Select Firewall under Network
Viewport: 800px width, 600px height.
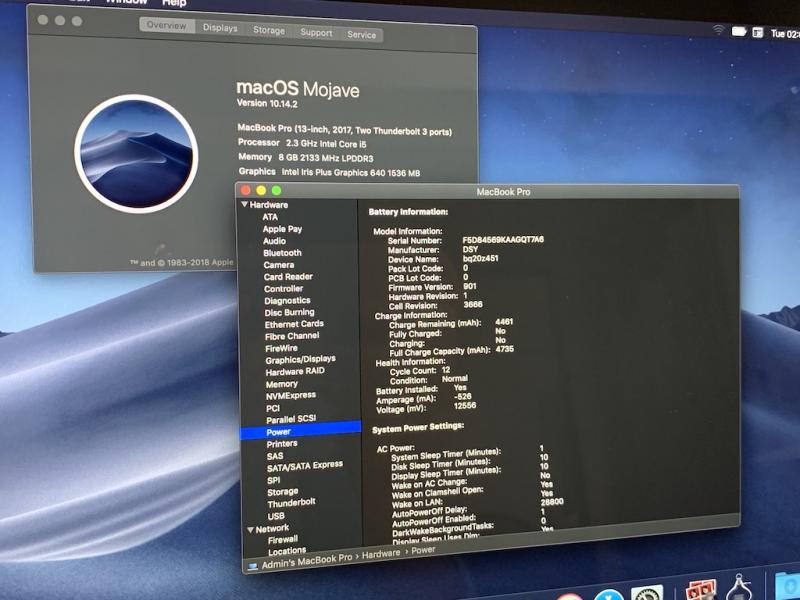pyautogui.click(x=283, y=539)
